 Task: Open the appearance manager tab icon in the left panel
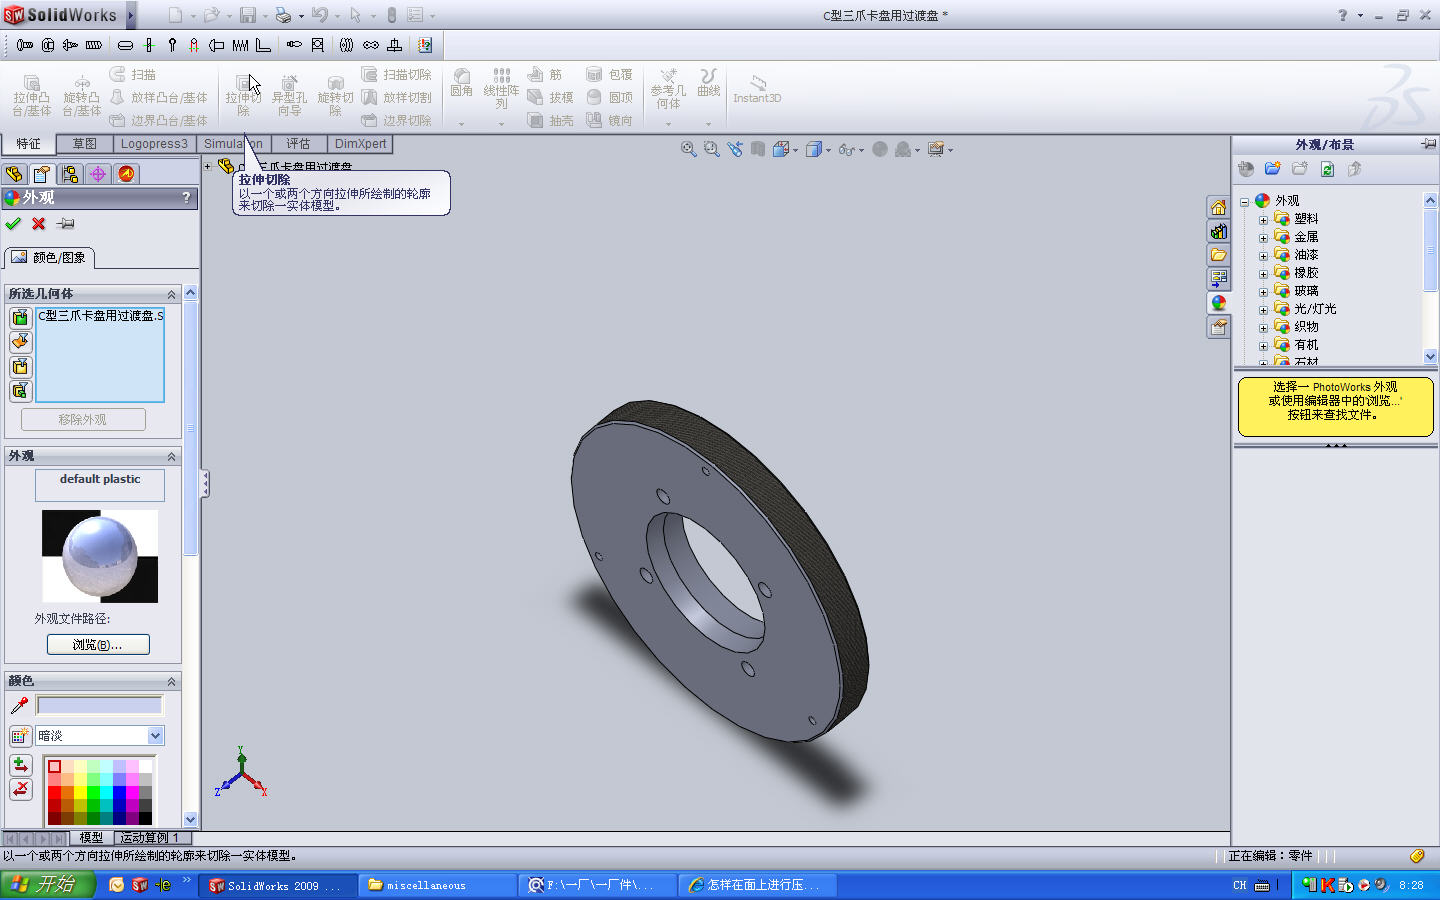(x=127, y=174)
